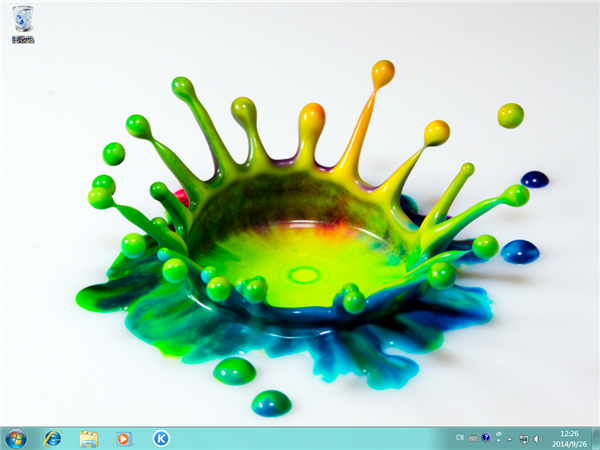The width and height of the screenshot is (600, 450).
Task: Click the Show Desktop strip at the taskbar edge
Action: pos(596,438)
